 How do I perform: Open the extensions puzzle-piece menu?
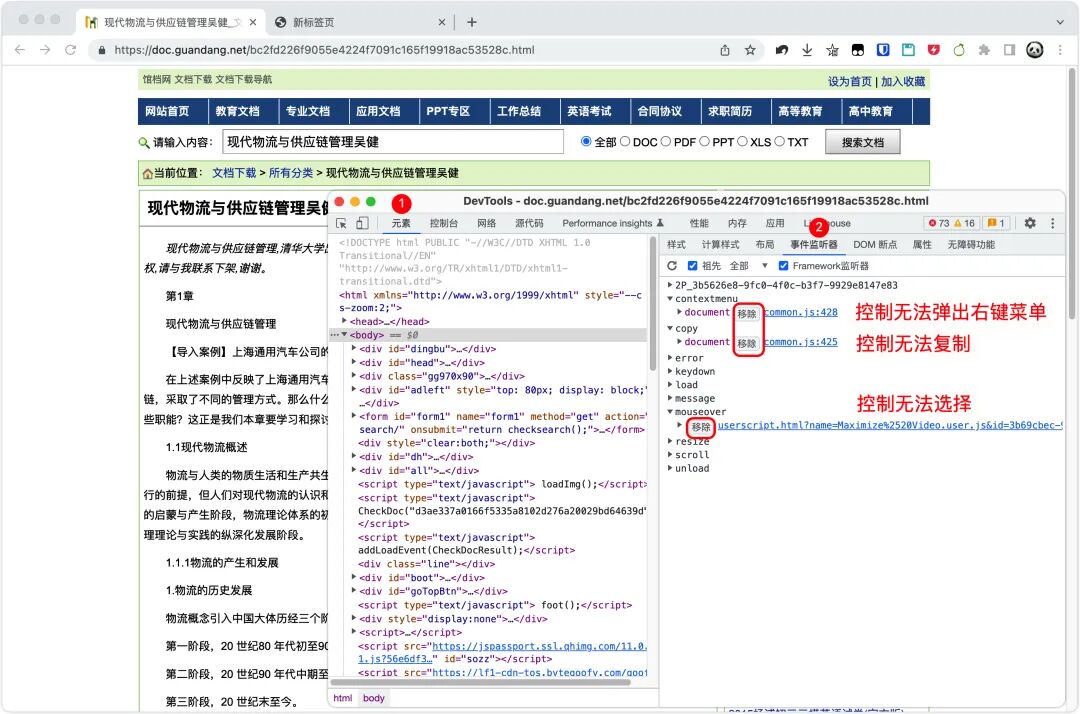984,50
